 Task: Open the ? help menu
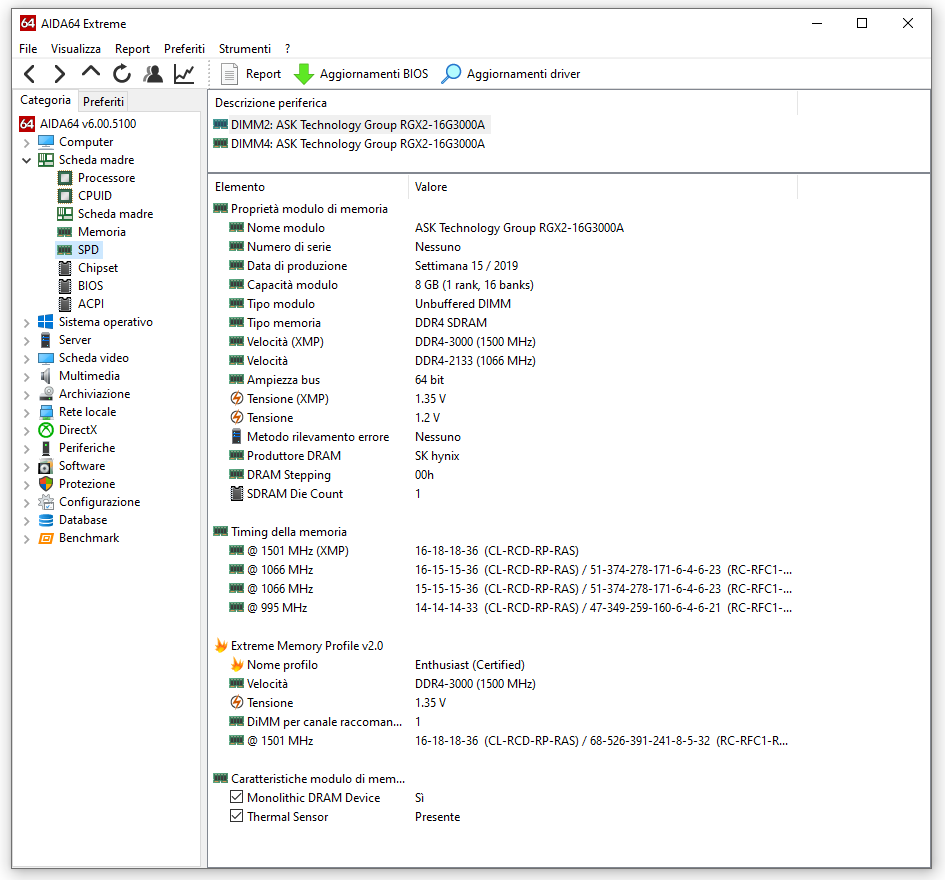287,49
